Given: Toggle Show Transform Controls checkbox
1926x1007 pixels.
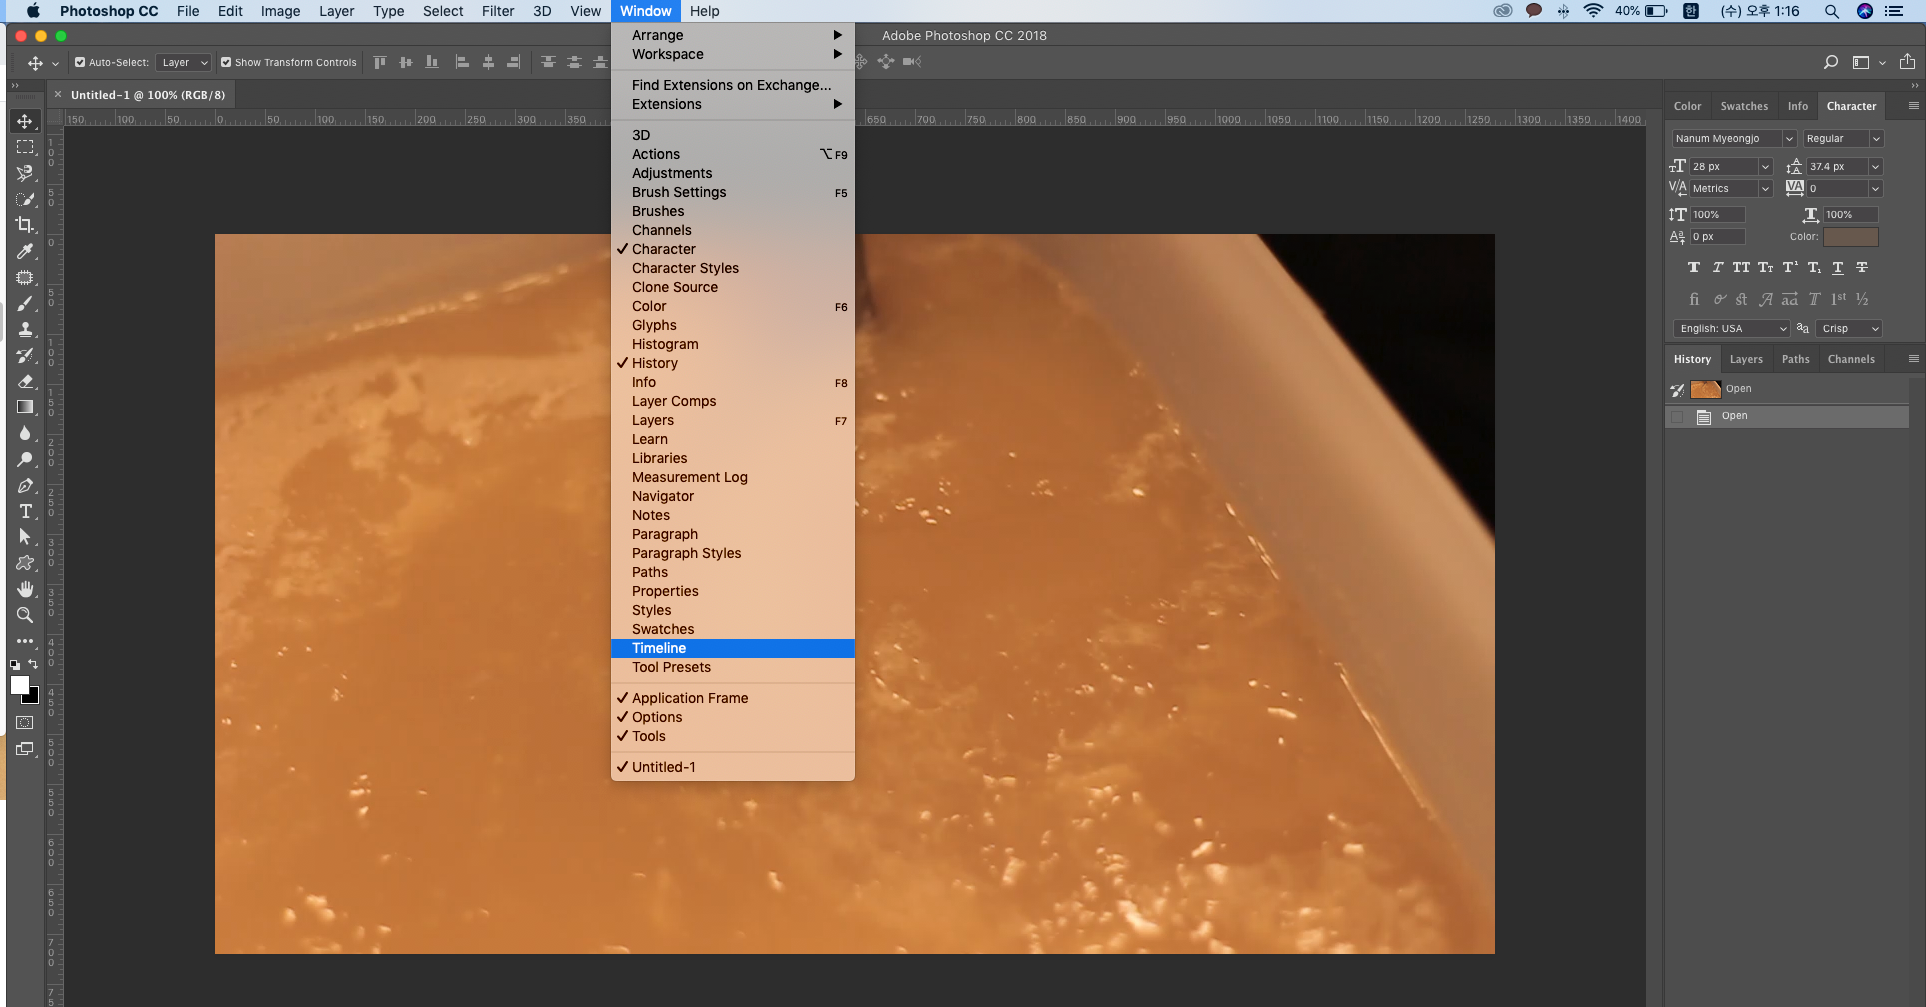Looking at the screenshot, I should pos(226,62).
